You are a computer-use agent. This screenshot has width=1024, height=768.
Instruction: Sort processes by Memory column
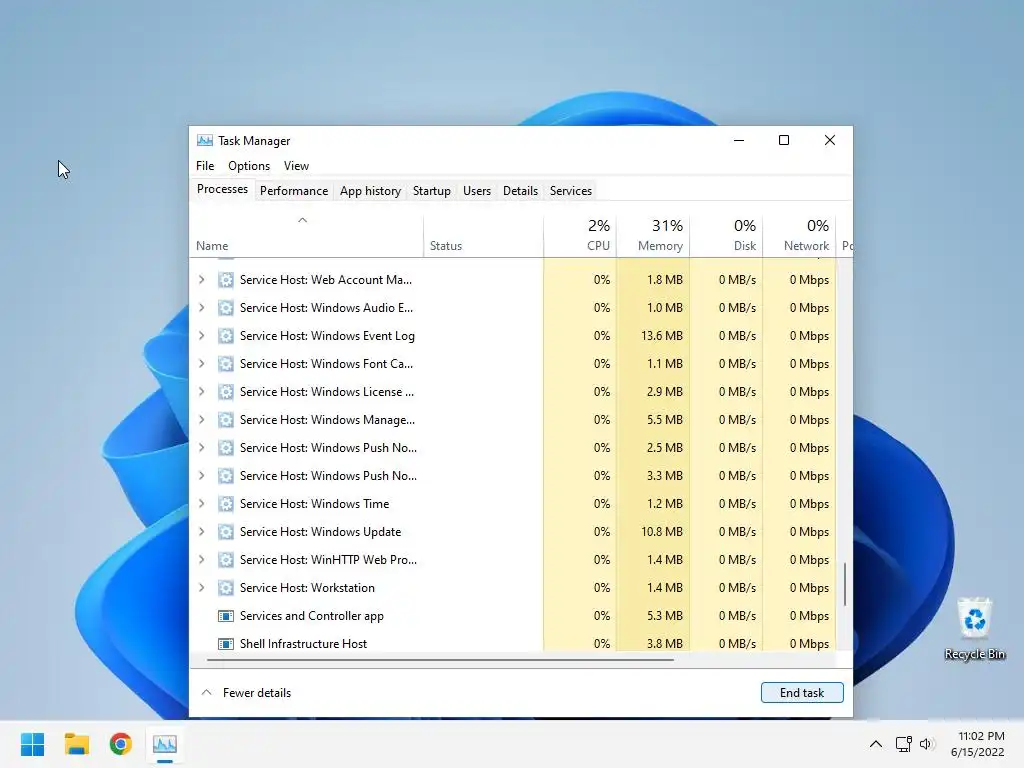click(x=653, y=237)
